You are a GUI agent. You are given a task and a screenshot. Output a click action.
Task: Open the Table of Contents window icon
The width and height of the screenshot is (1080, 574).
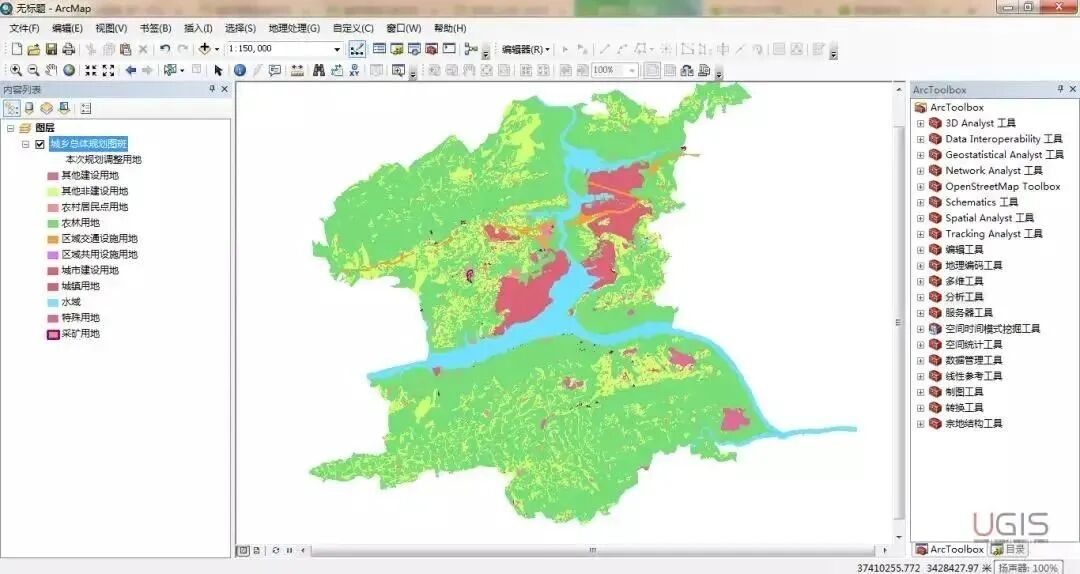coord(379,49)
